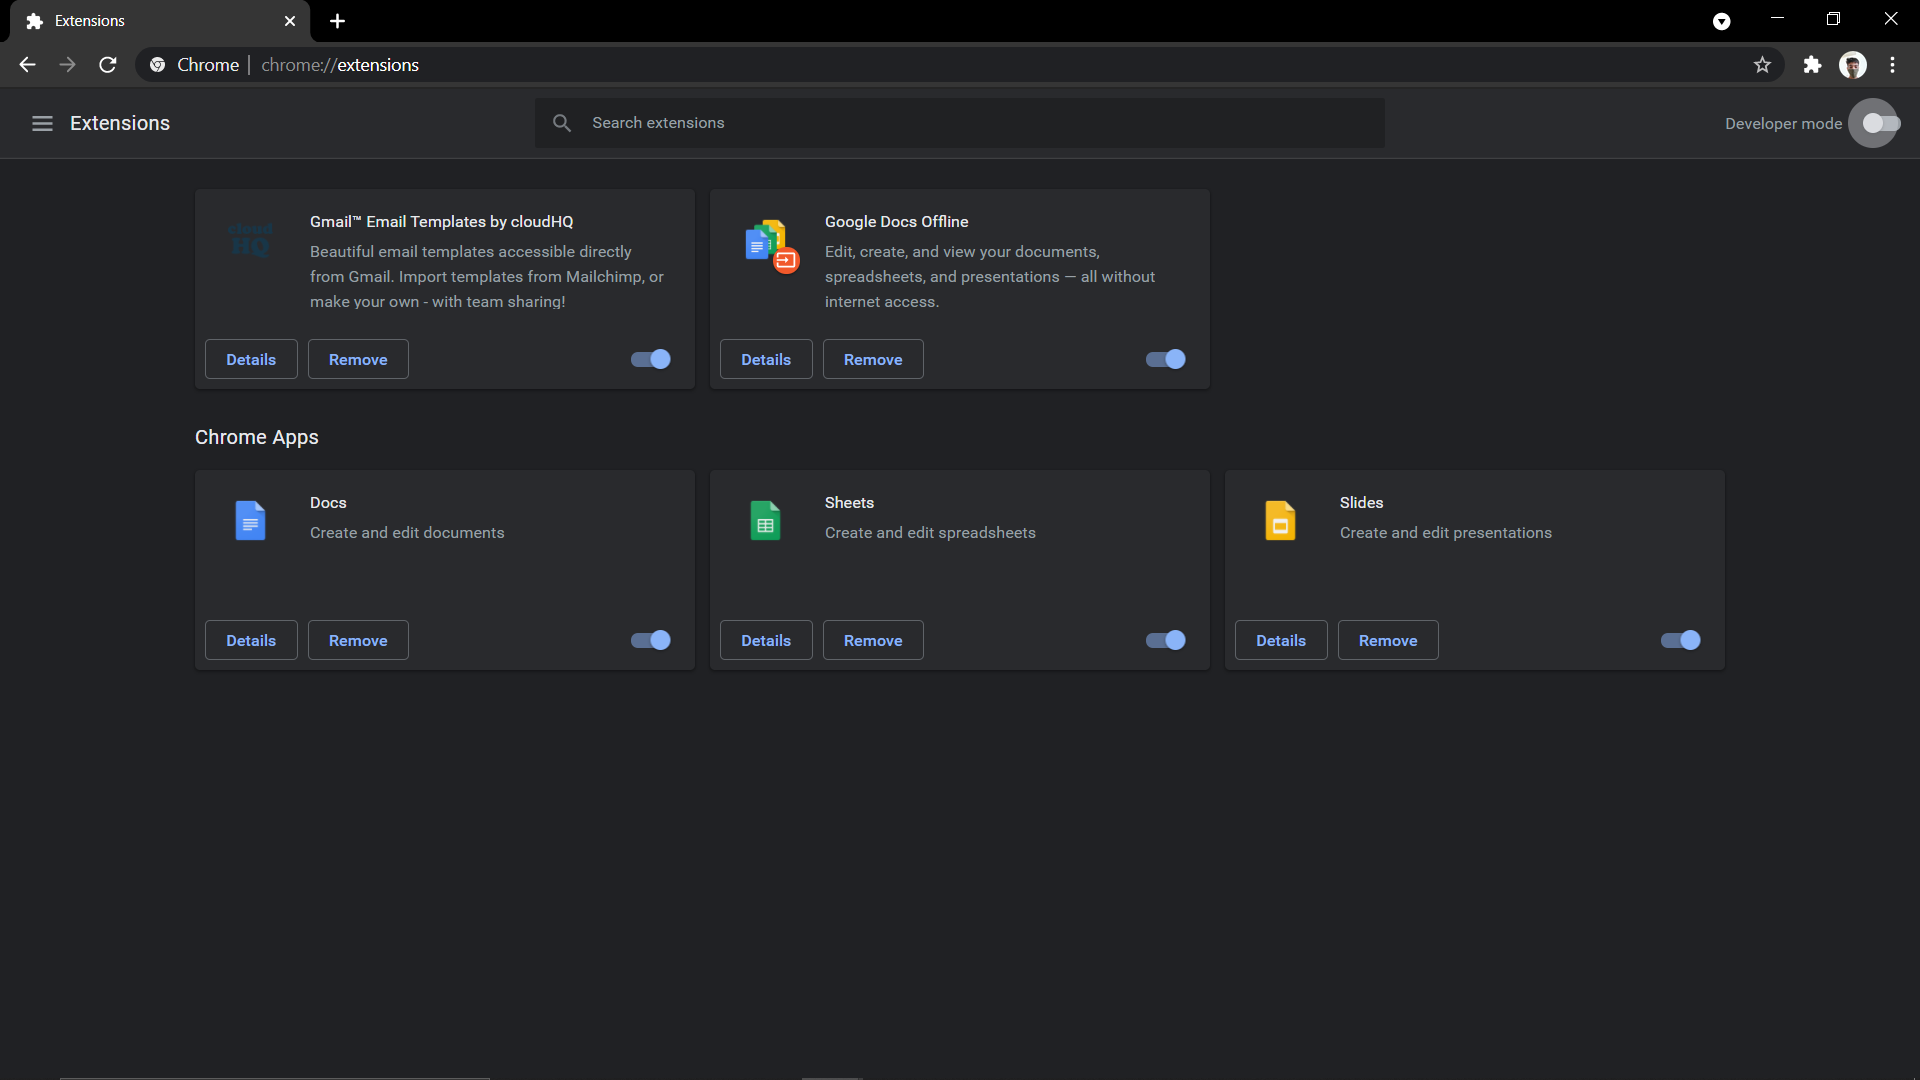Disable Google Docs Offline toggle
1920x1080 pixels.
1166,359
